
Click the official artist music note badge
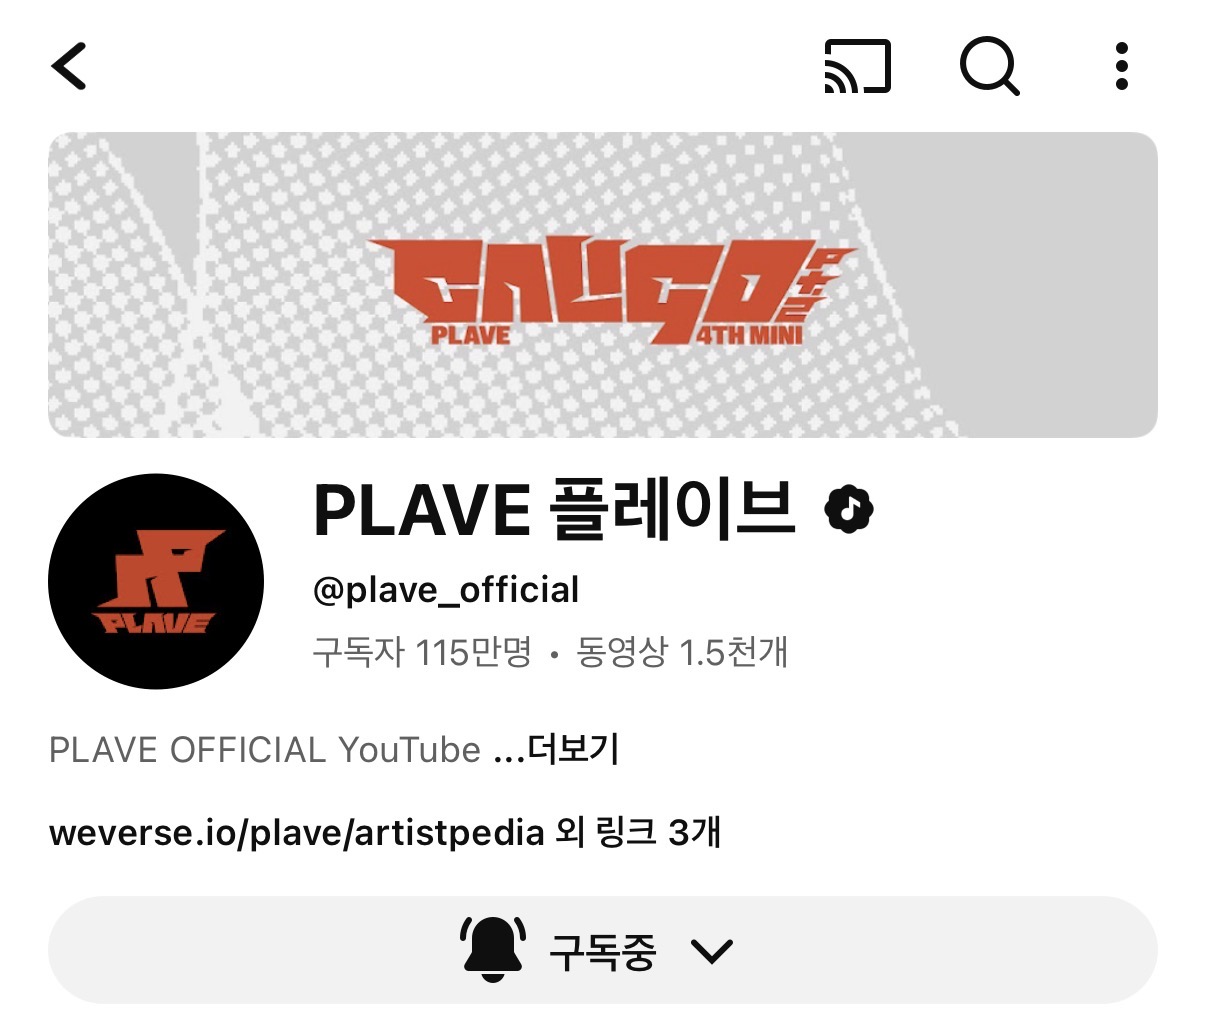coord(849,510)
